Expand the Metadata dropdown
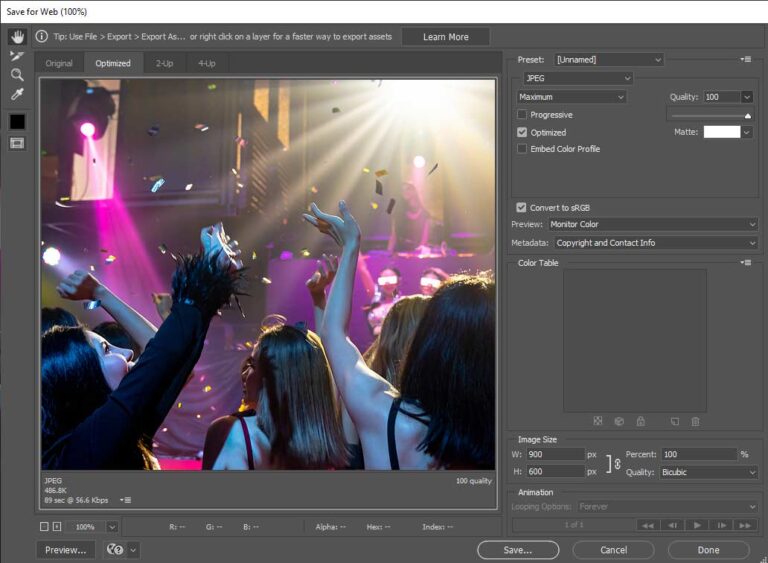Image resolution: width=768 pixels, height=563 pixels. point(655,243)
